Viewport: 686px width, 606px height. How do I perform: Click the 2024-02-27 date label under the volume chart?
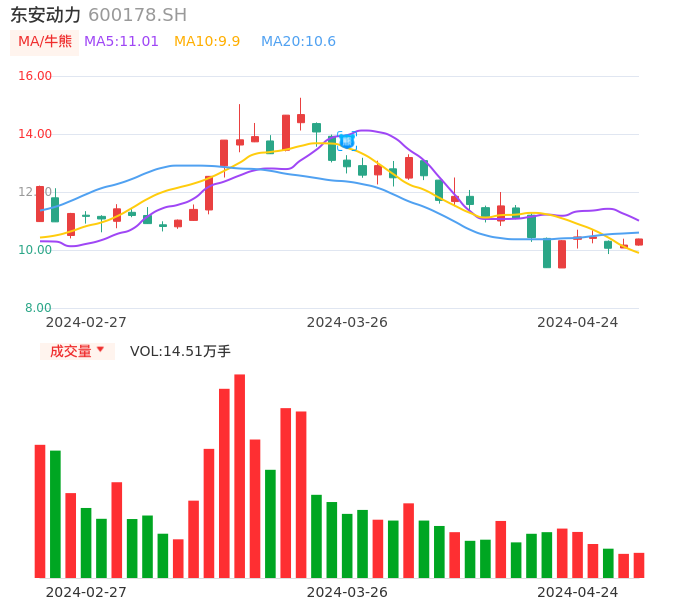click(86, 592)
